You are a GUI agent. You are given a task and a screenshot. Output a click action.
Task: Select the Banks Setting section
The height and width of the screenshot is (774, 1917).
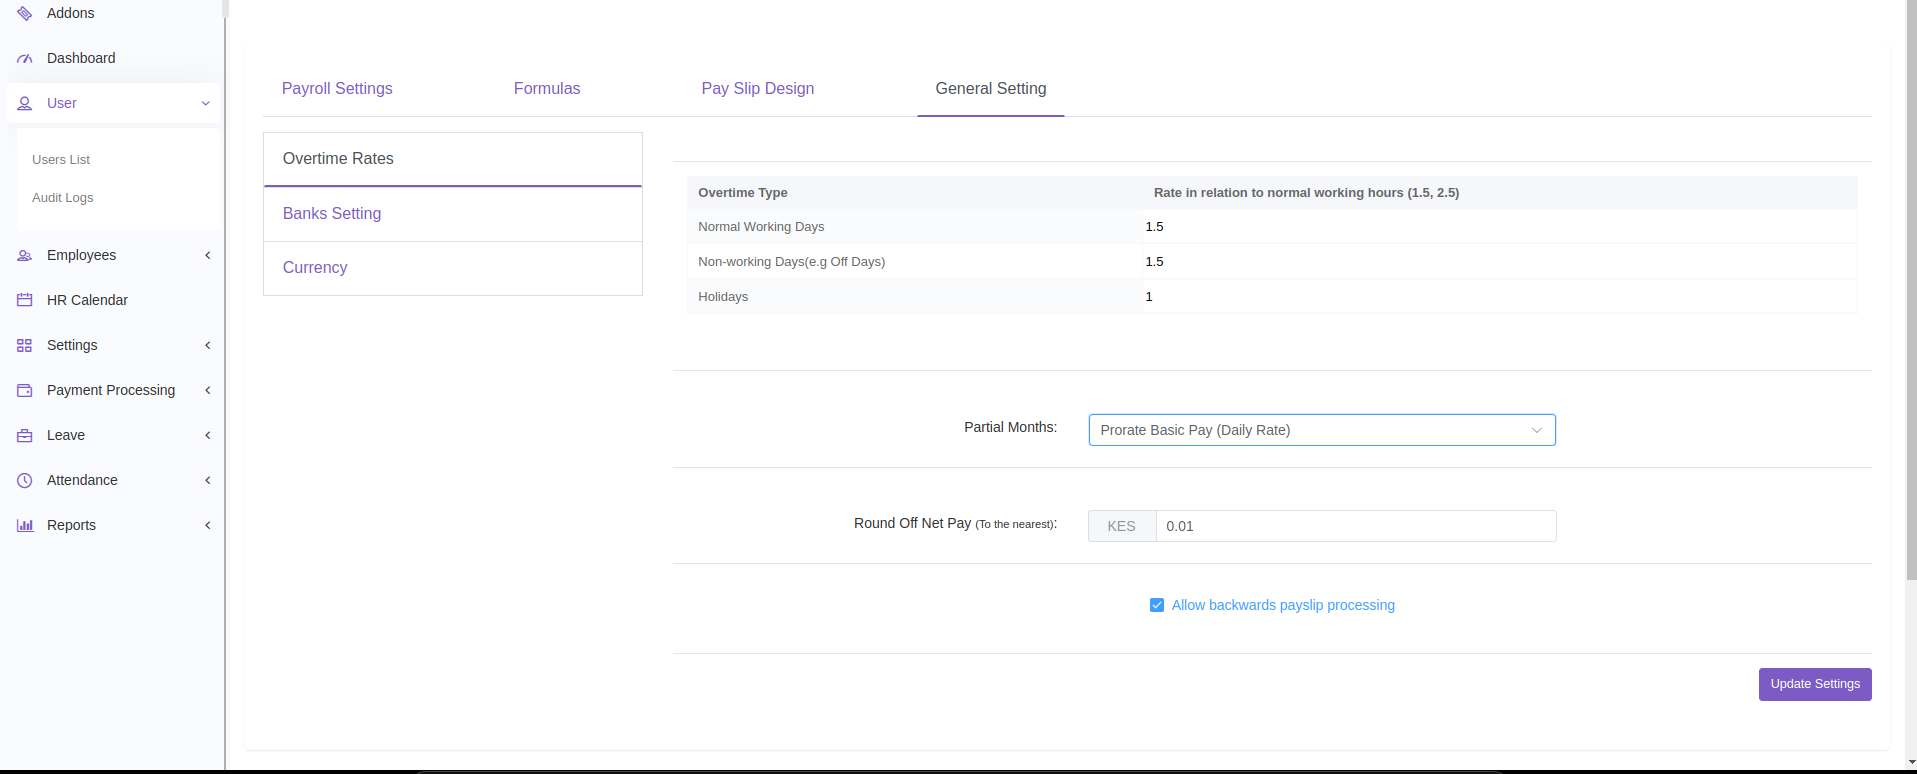(332, 214)
